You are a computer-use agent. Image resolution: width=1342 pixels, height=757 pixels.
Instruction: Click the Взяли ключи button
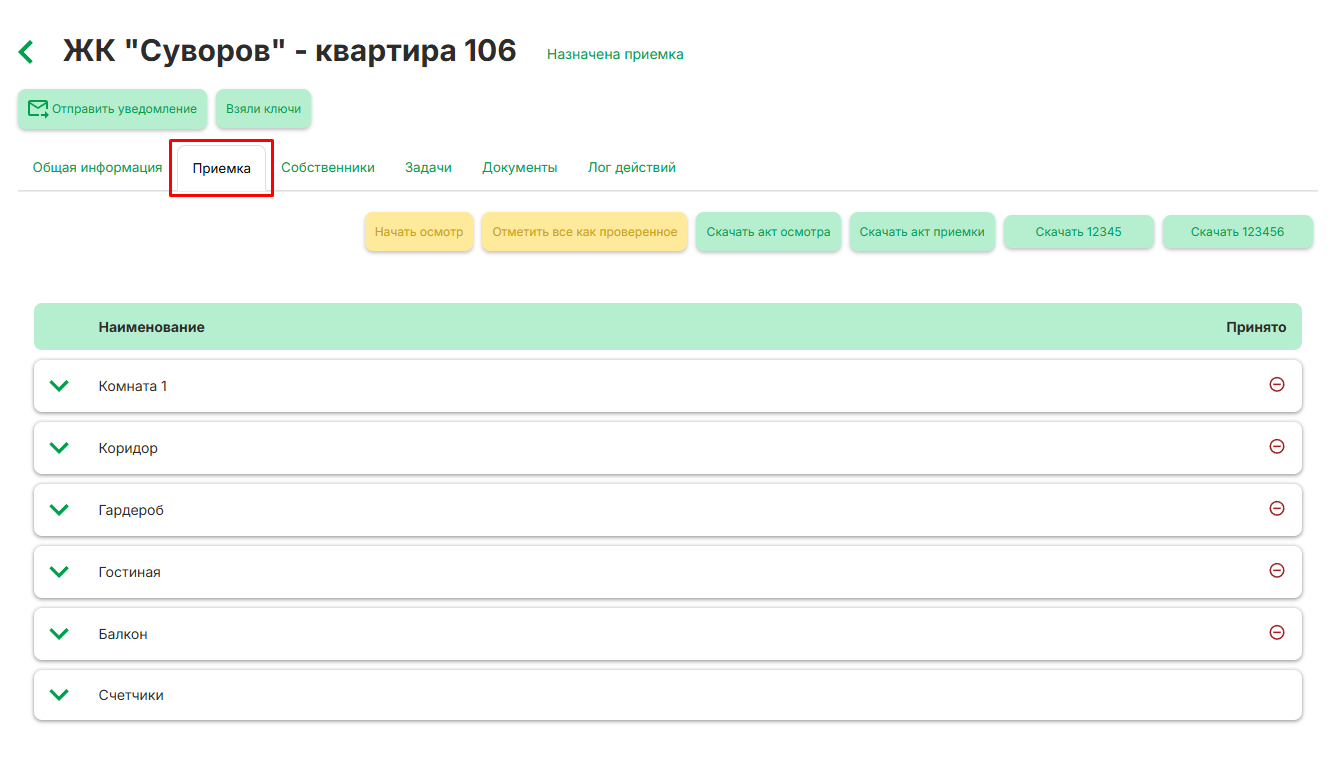pyautogui.click(x=263, y=109)
